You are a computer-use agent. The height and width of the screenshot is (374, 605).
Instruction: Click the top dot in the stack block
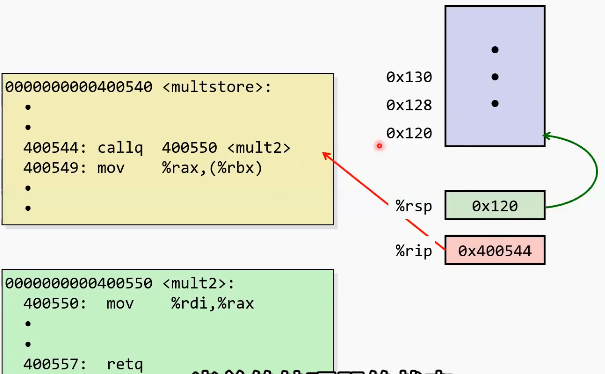(x=495, y=49)
